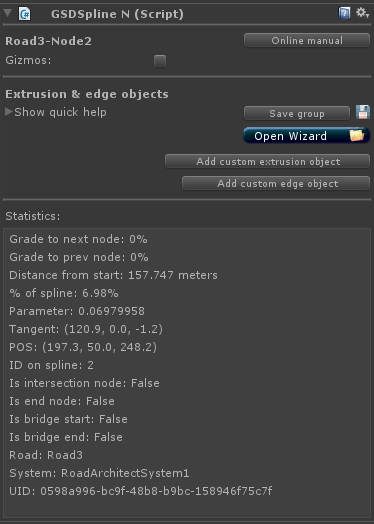Click the folder icon on Open Wizard
The height and width of the screenshot is (524, 374).
(x=356, y=136)
